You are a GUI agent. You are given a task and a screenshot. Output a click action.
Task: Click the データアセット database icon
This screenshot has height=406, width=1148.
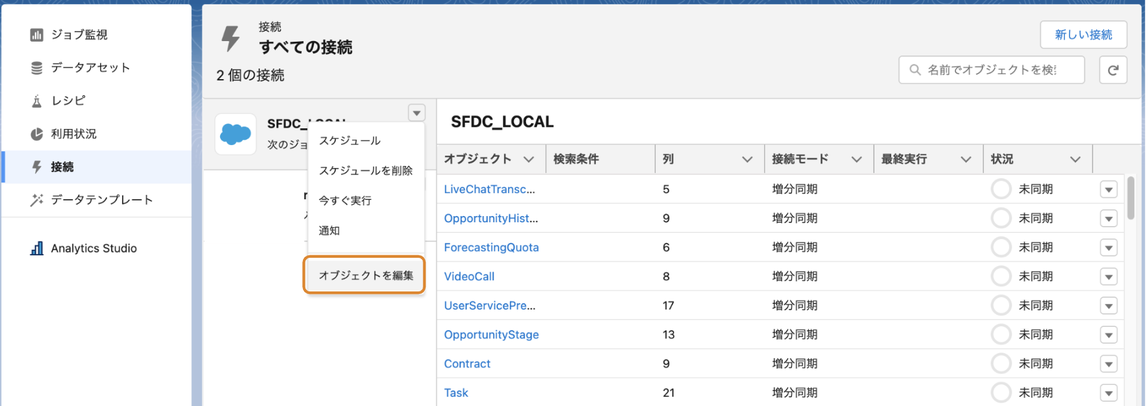(37, 68)
